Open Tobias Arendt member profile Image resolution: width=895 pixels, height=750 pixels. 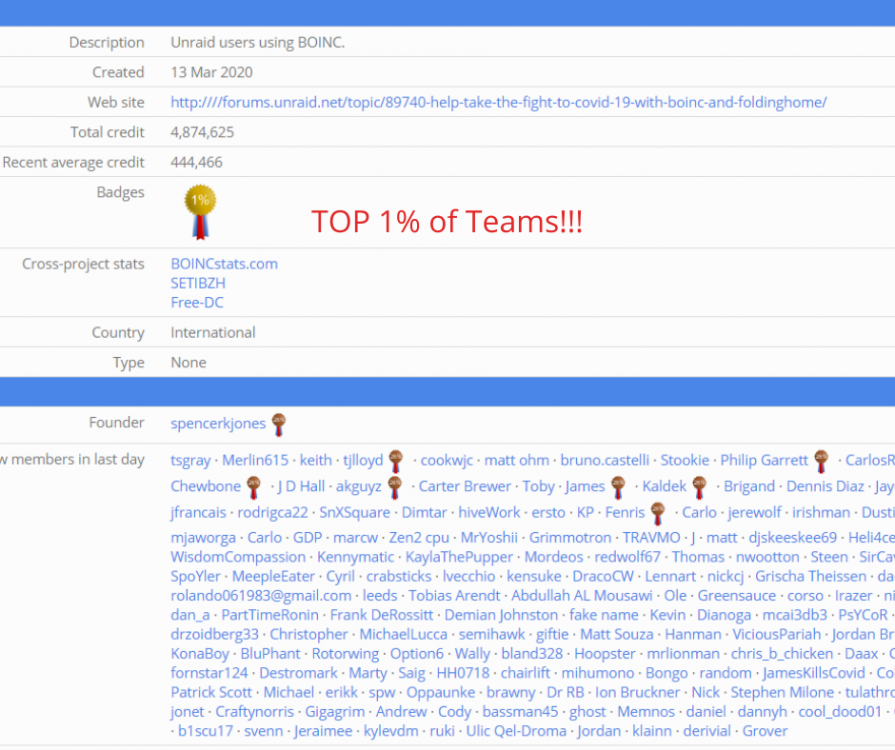click(x=454, y=596)
